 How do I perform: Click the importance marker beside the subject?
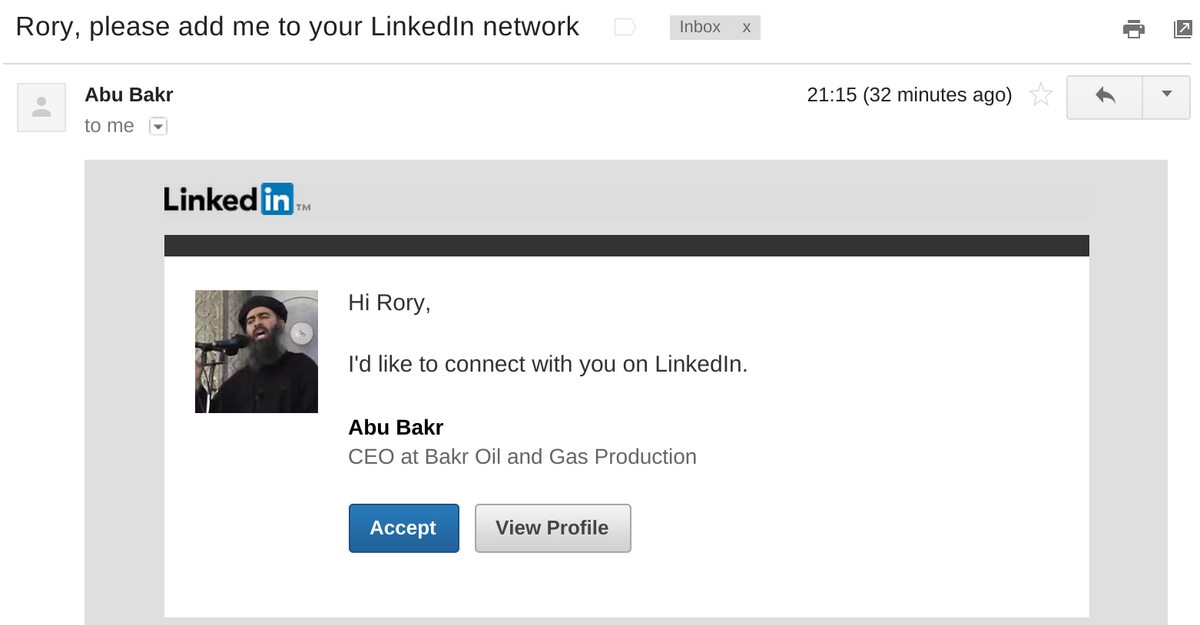point(624,28)
